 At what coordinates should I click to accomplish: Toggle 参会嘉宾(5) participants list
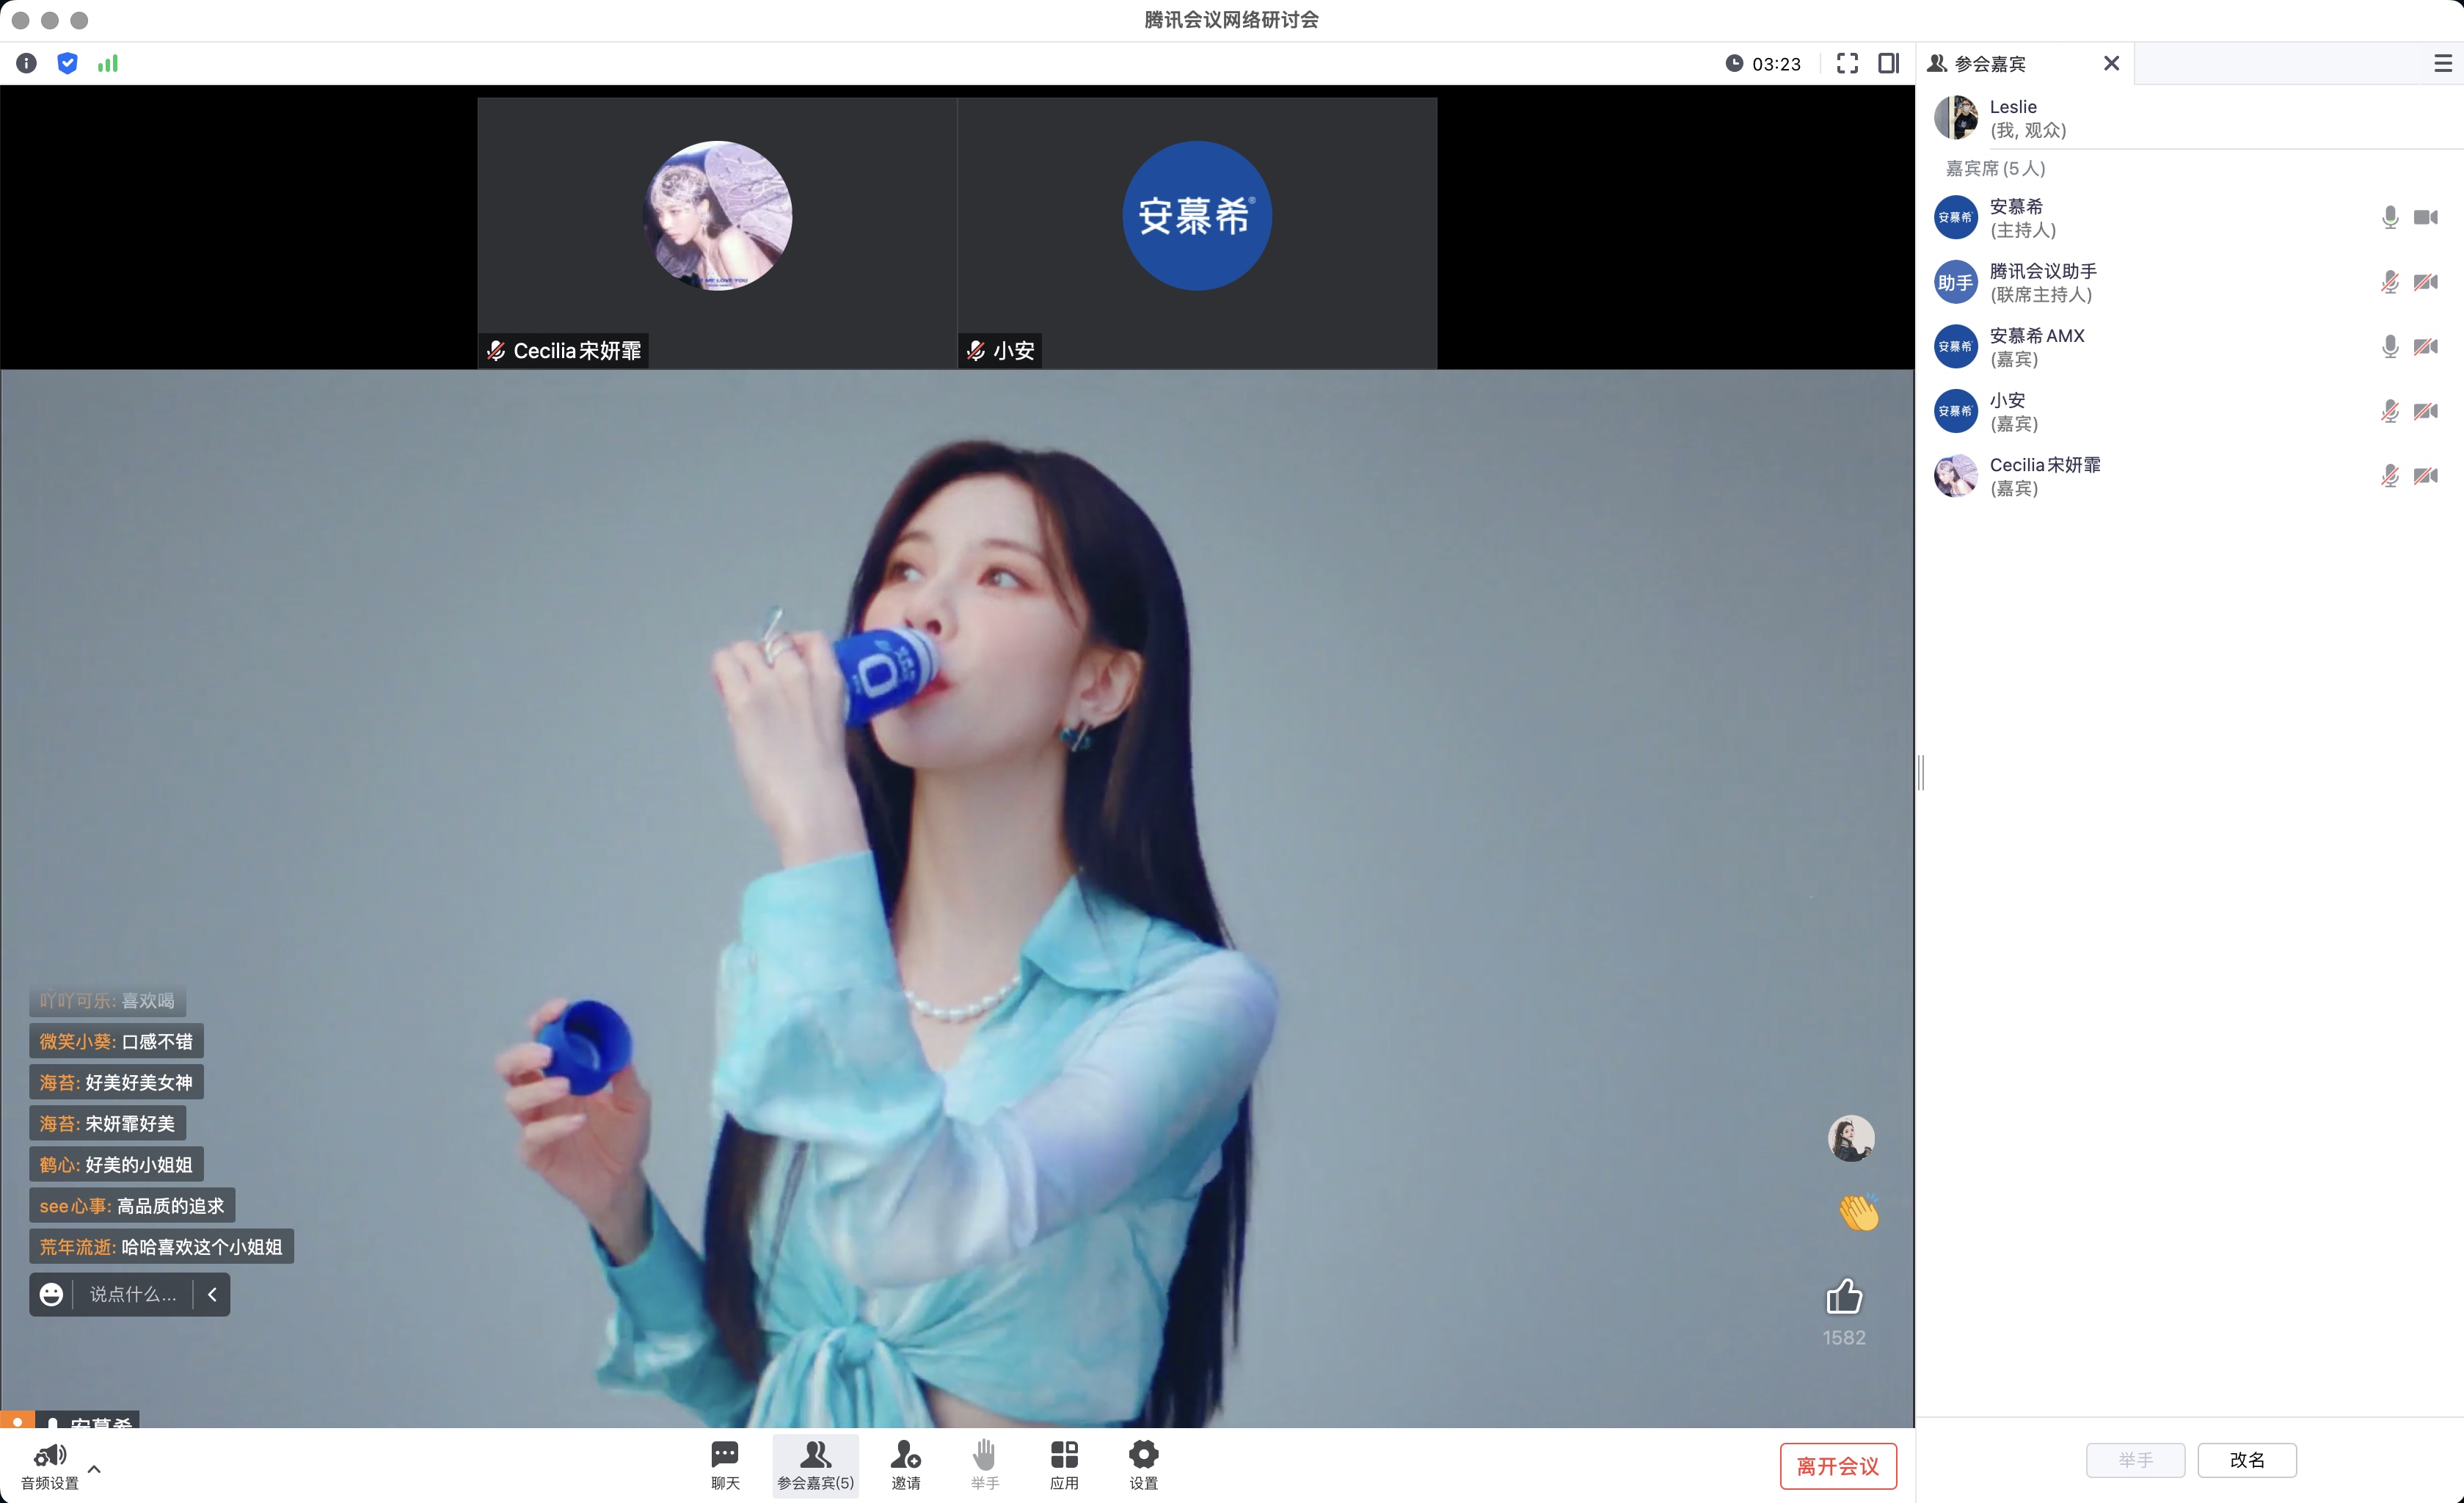(x=815, y=1465)
